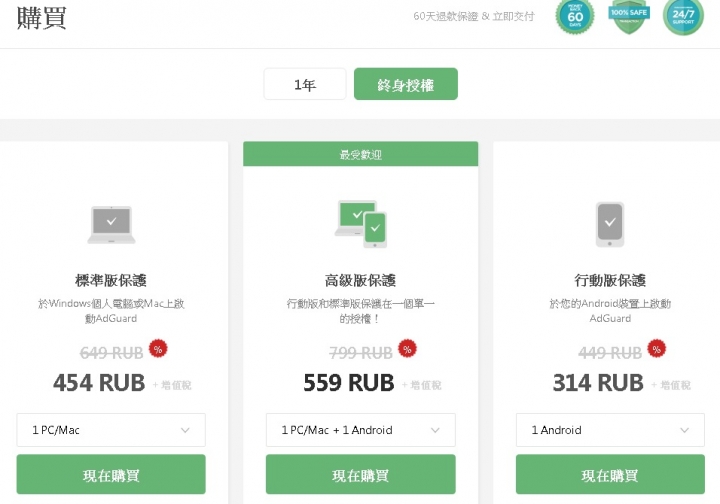
Task: Click the red discount badge beside 649 RUB
Action: pos(158,349)
